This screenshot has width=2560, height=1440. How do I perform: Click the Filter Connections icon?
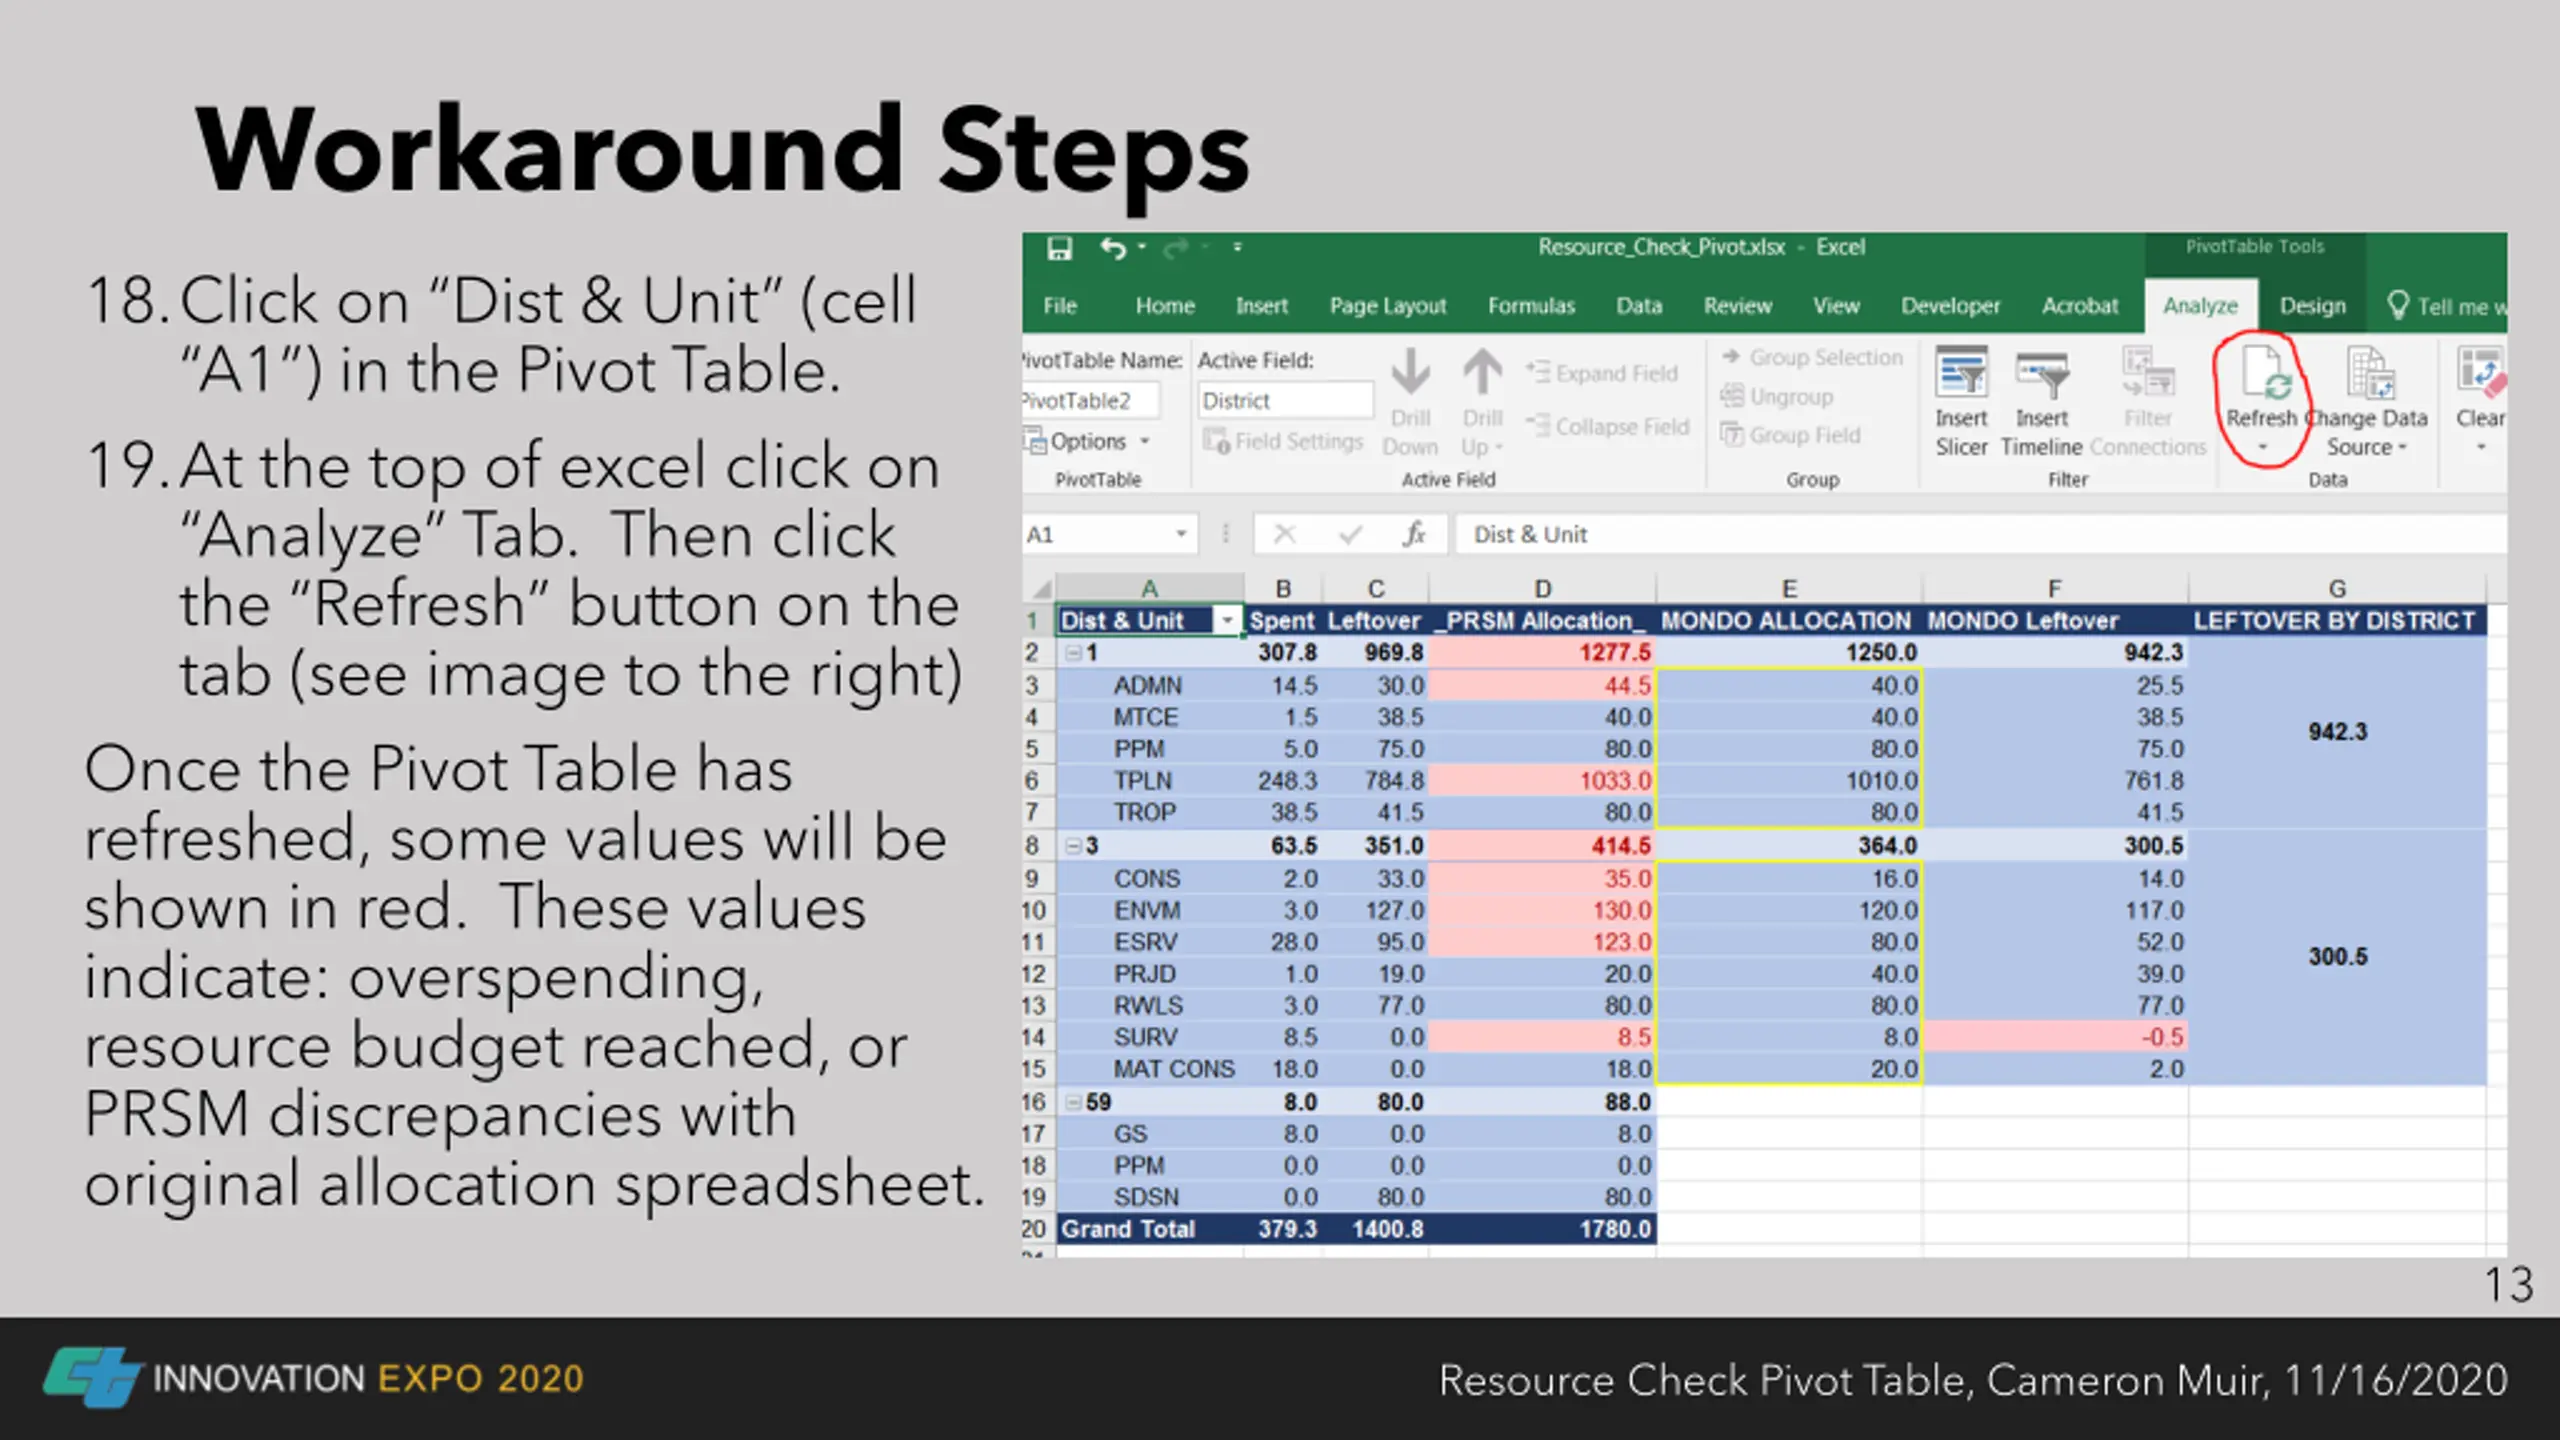click(x=2148, y=372)
